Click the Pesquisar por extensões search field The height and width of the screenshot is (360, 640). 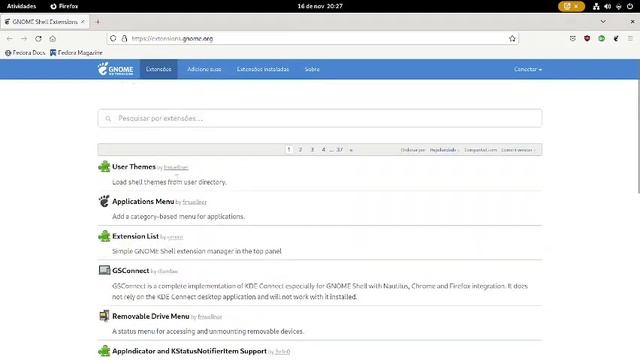tap(320, 118)
